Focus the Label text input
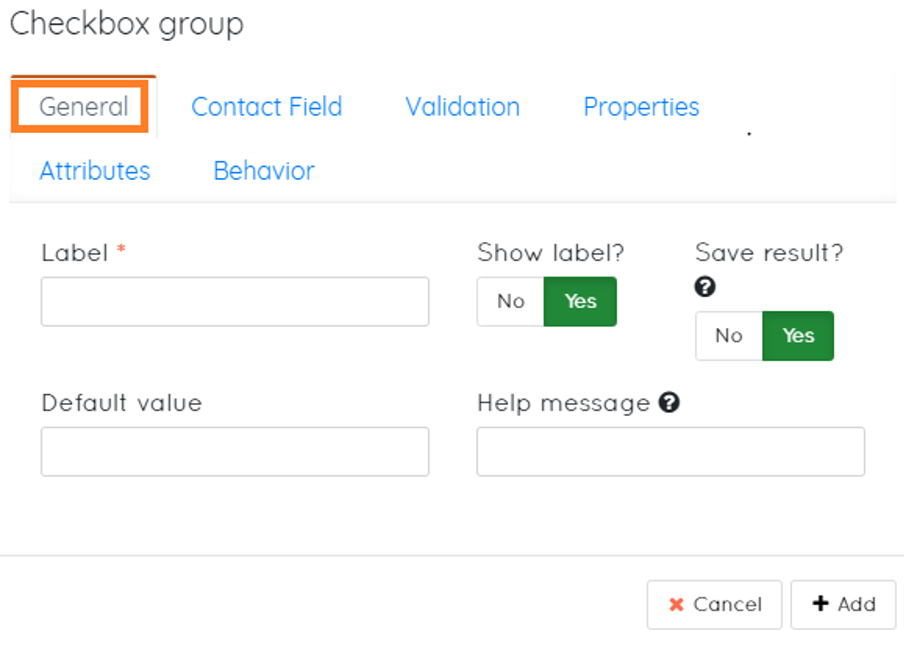904x645 pixels. [x=235, y=302]
